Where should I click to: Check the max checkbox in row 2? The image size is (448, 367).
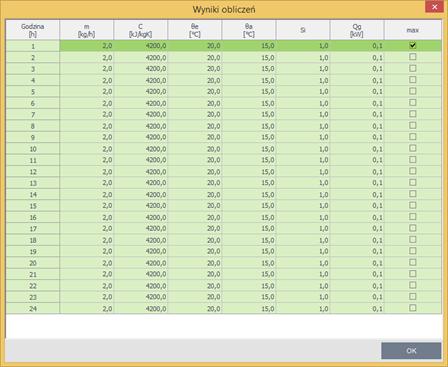[x=413, y=57]
